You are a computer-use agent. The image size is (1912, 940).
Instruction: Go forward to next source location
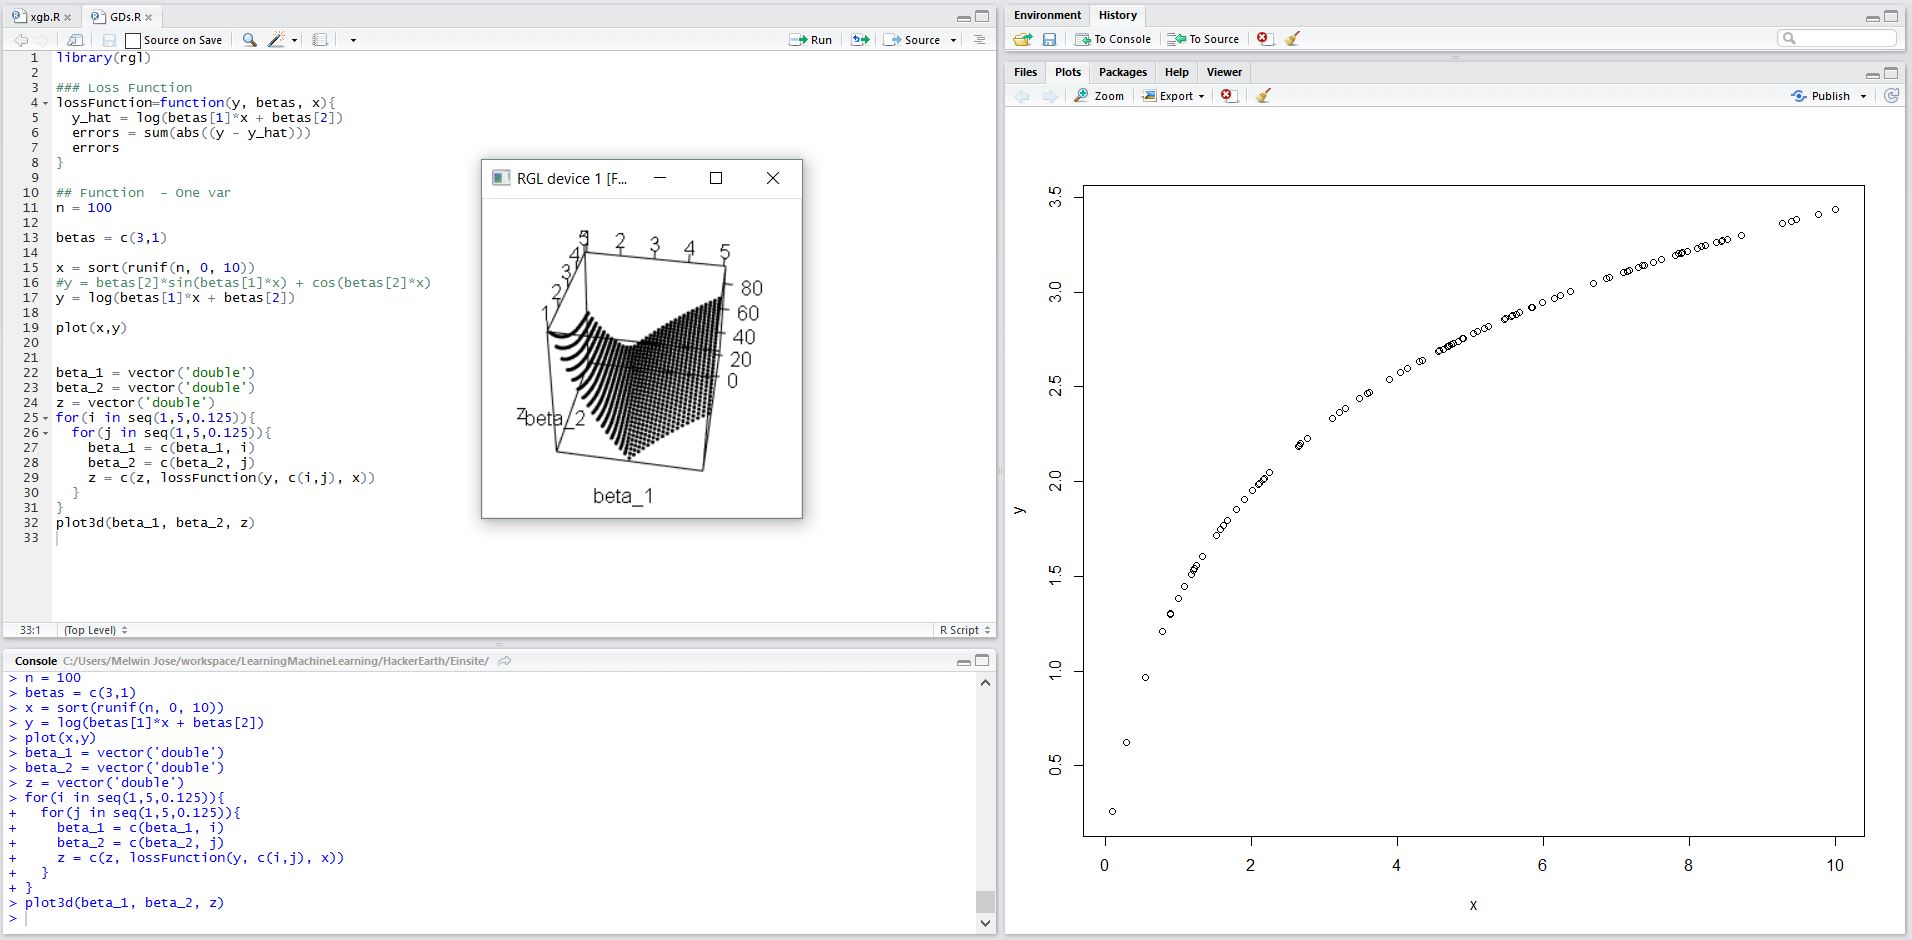pos(42,40)
